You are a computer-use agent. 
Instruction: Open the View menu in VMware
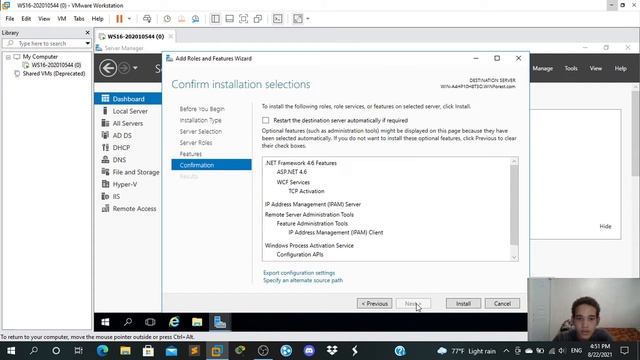point(44,19)
